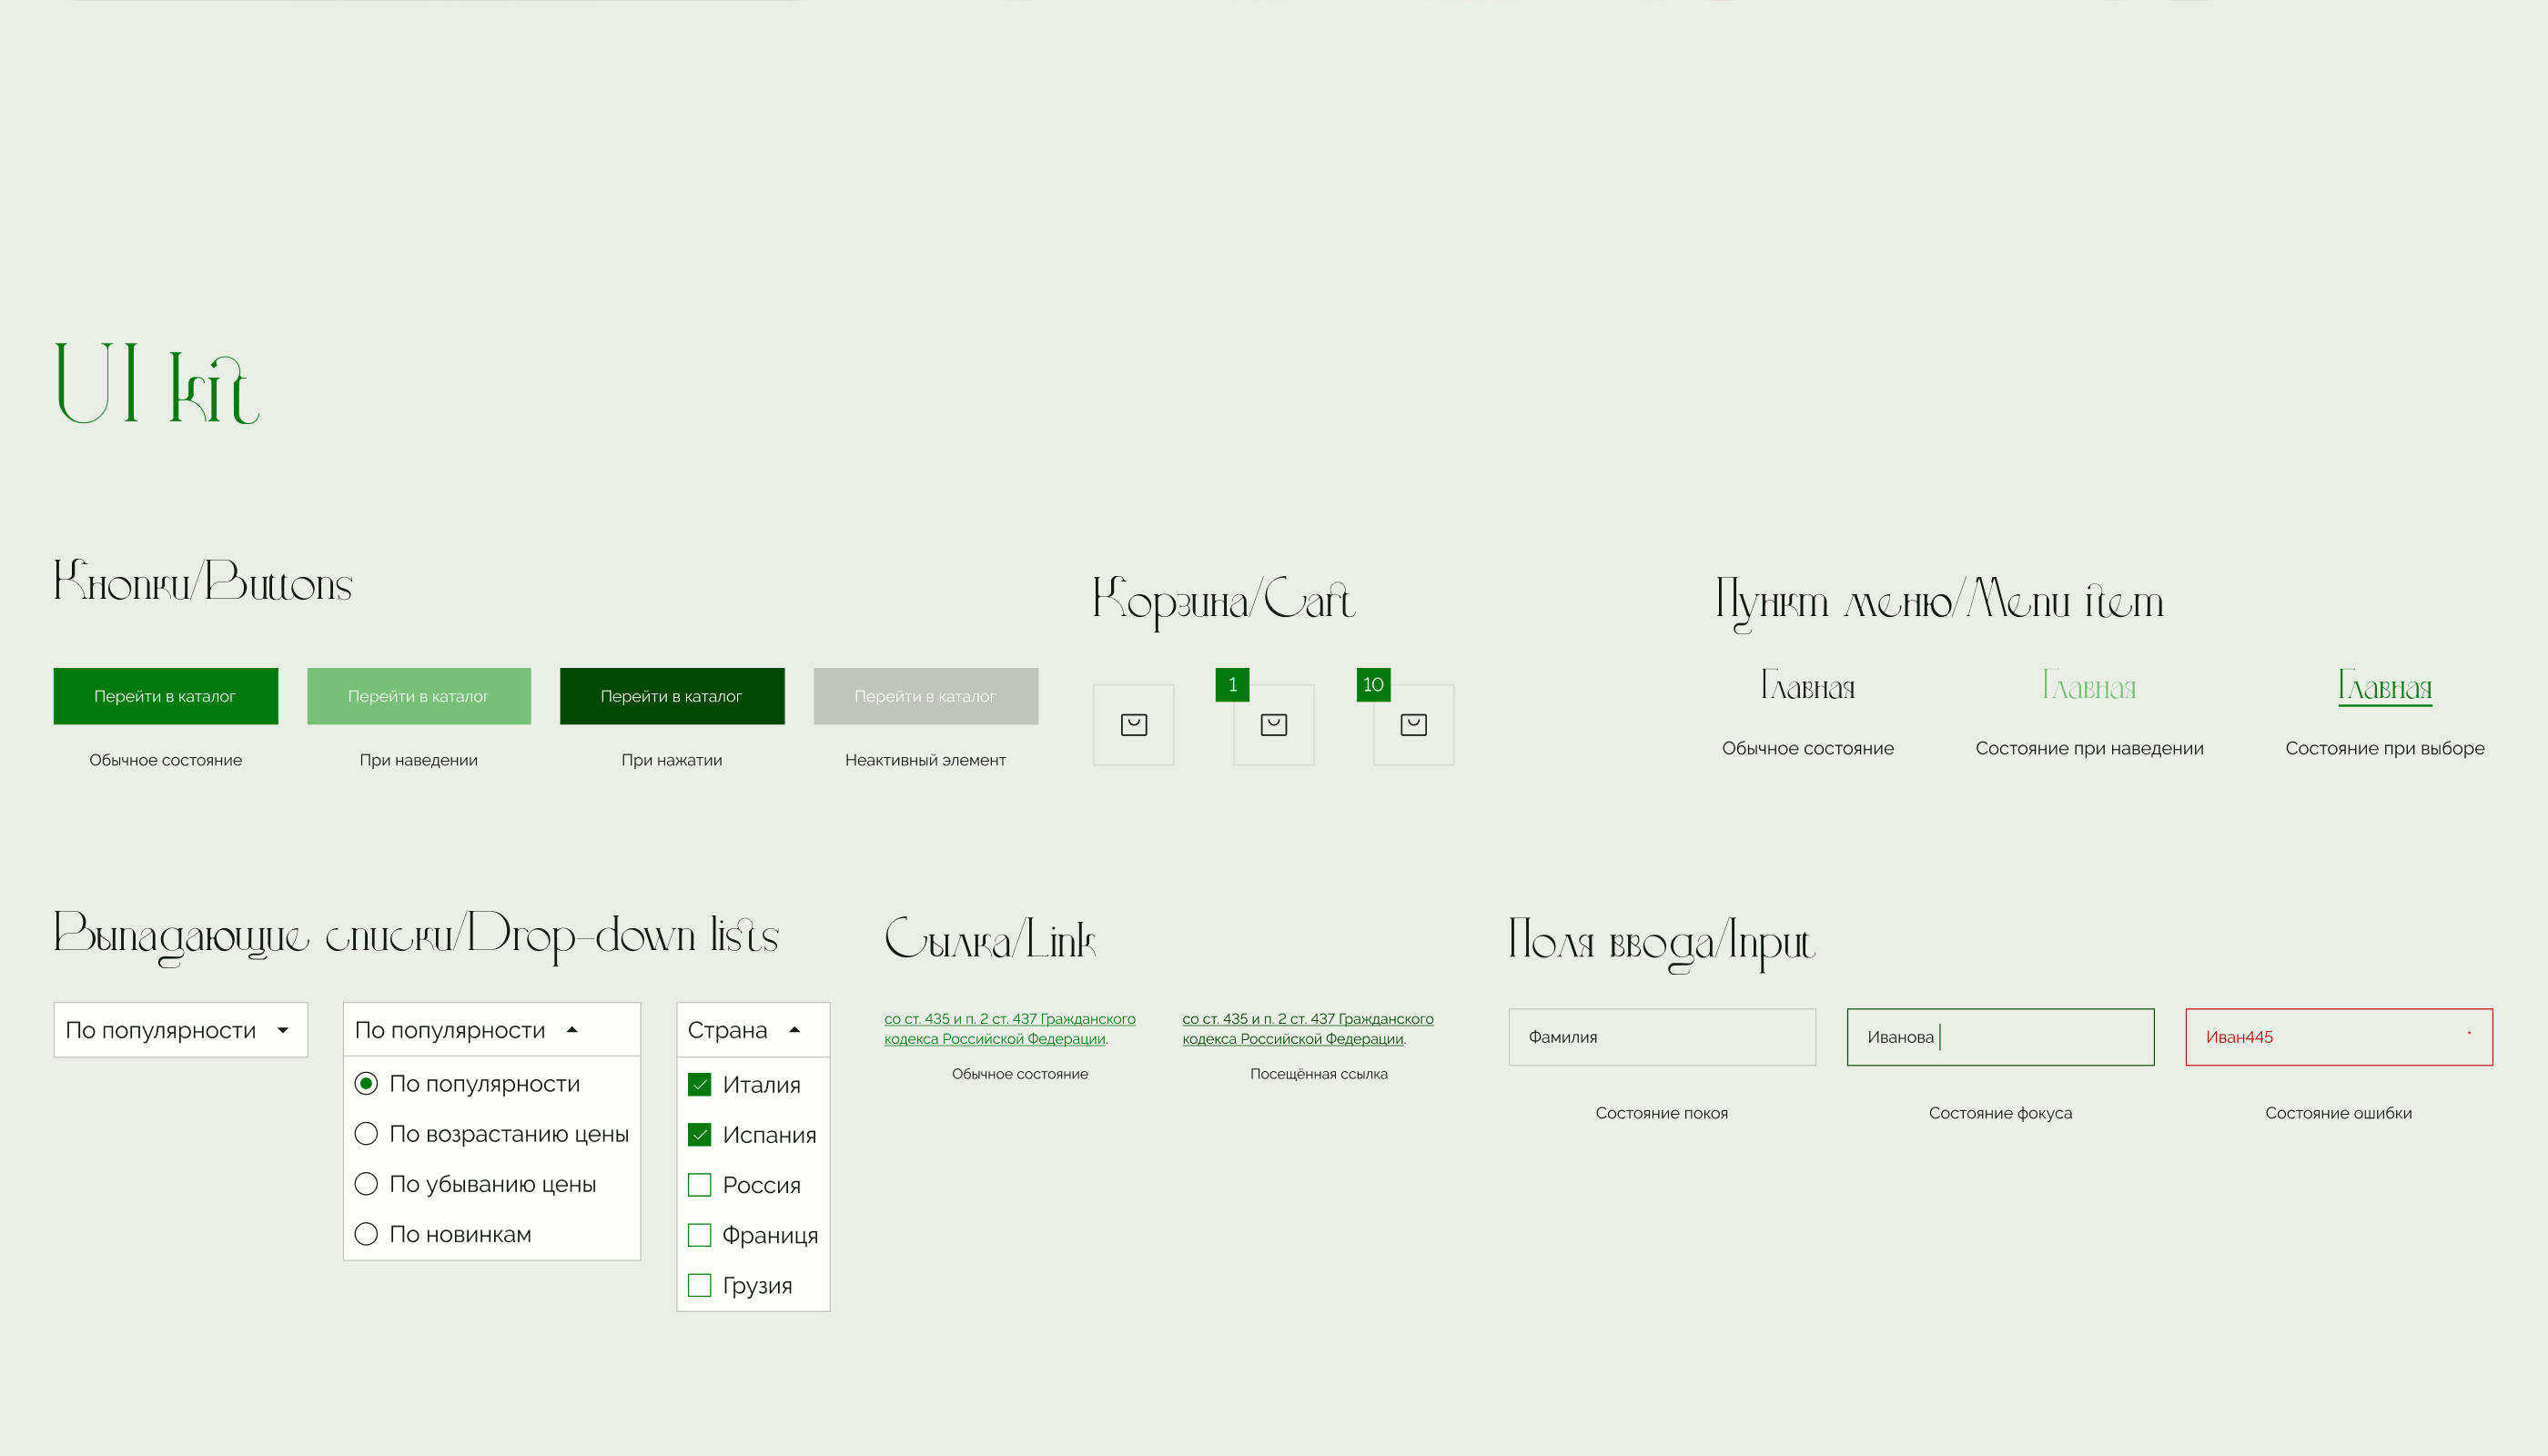Screen dimensions: 2548x1456
Task: Open the collapsed По популярности dropdown
Action: tap(180, 1030)
